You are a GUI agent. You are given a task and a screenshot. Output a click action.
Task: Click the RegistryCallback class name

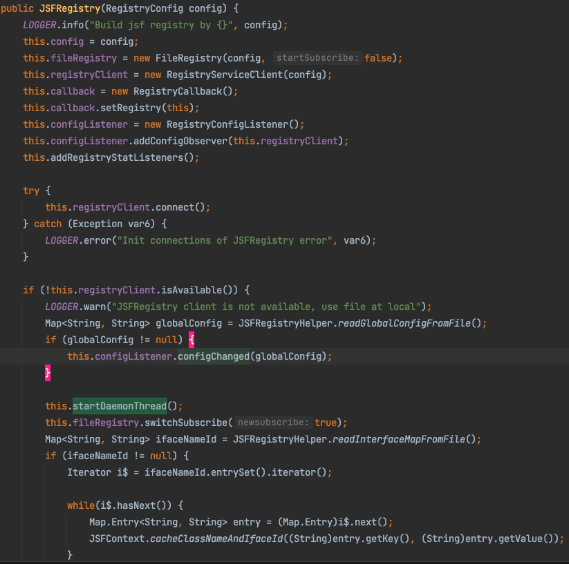coord(177,91)
